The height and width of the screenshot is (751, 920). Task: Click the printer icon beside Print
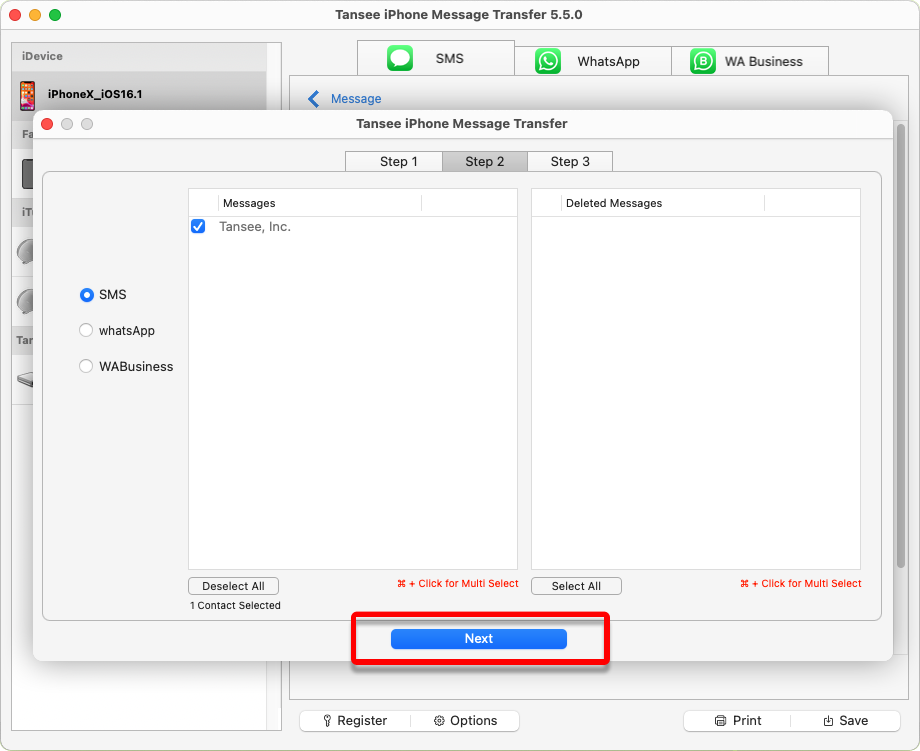(720, 720)
